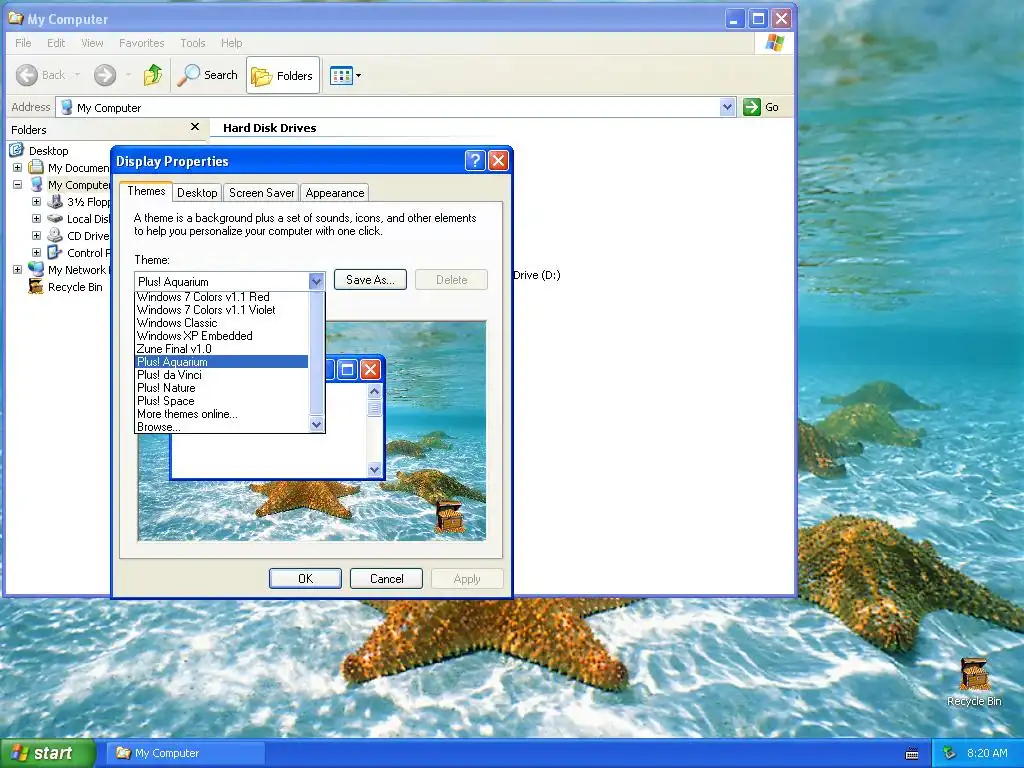The height and width of the screenshot is (768, 1024).
Task: Select My Computer icon in folder tree
Action: click(36, 184)
